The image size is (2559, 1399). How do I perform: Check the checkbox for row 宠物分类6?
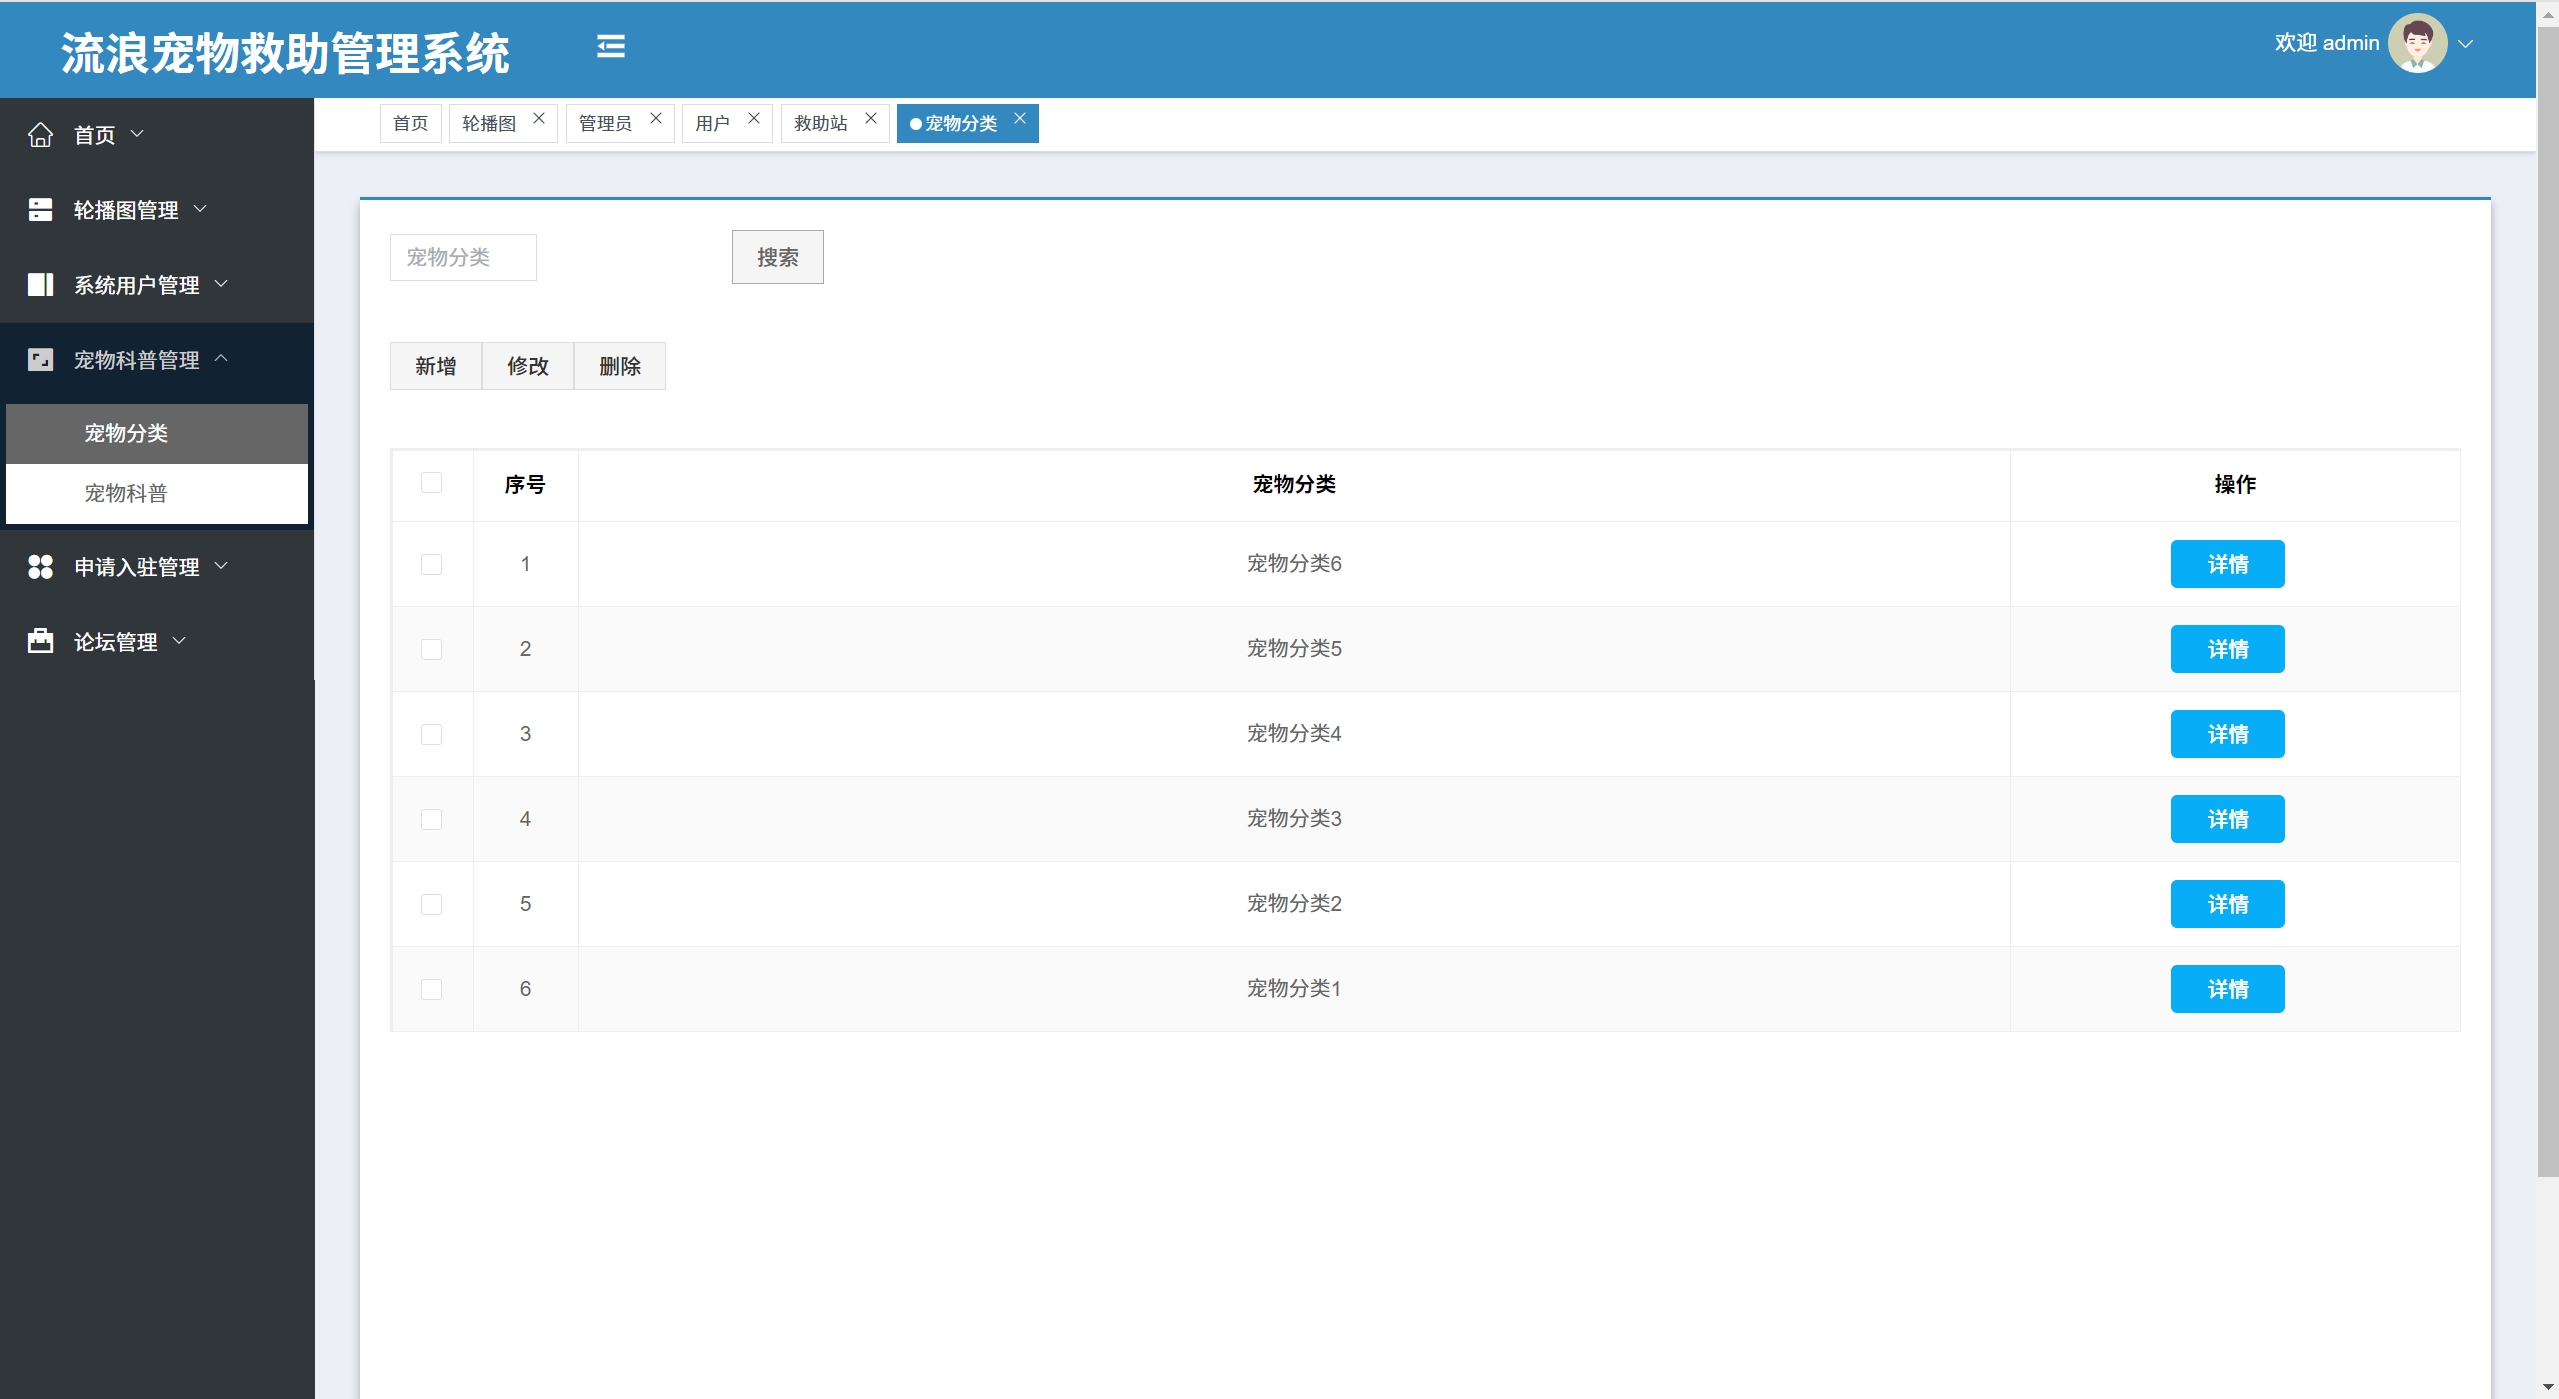pyautogui.click(x=431, y=564)
